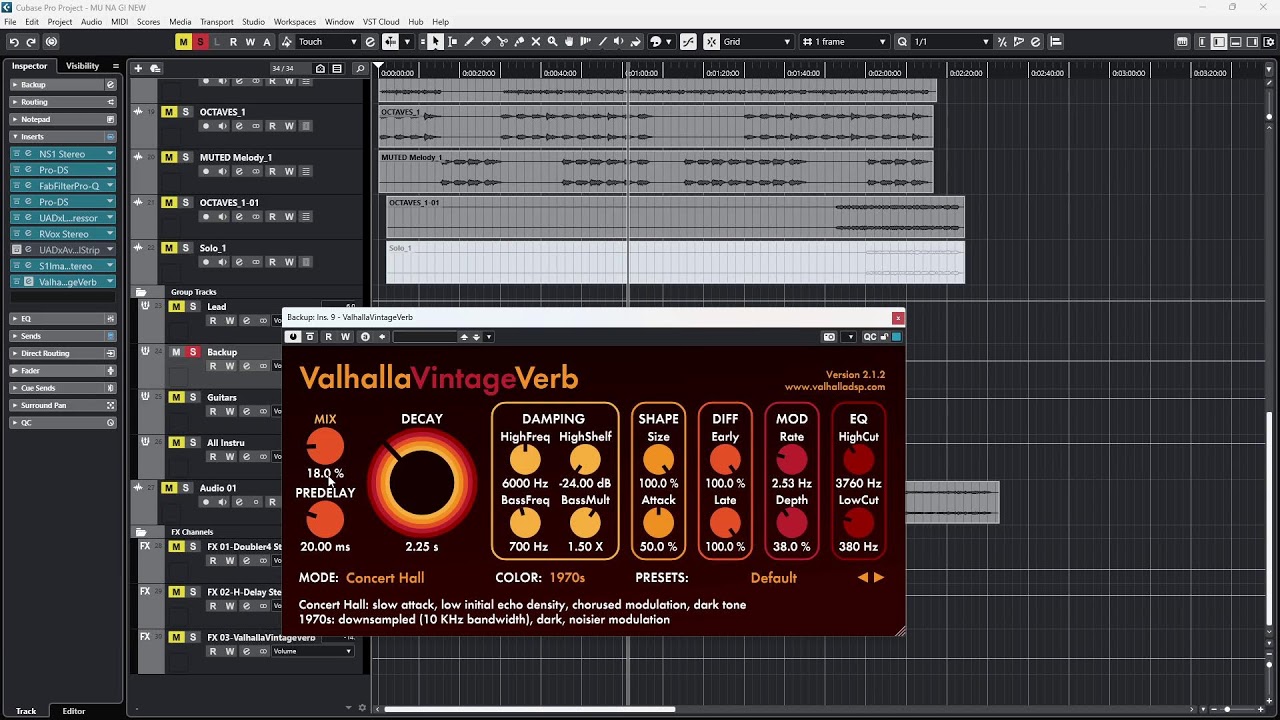
Task: Select the Draw pencil tool
Action: point(469,42)
